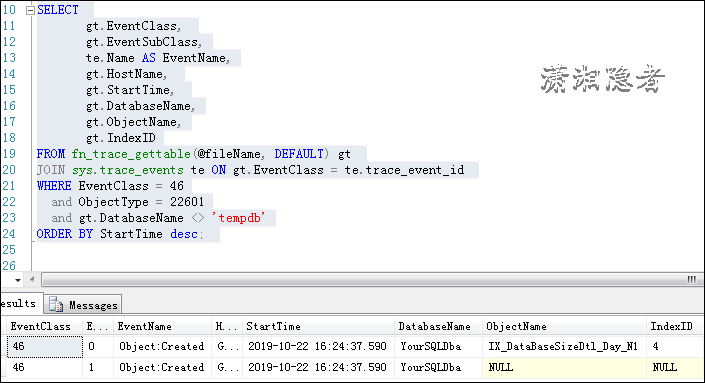
Task: Click the Messages tab icon
Action: (56, 304)
